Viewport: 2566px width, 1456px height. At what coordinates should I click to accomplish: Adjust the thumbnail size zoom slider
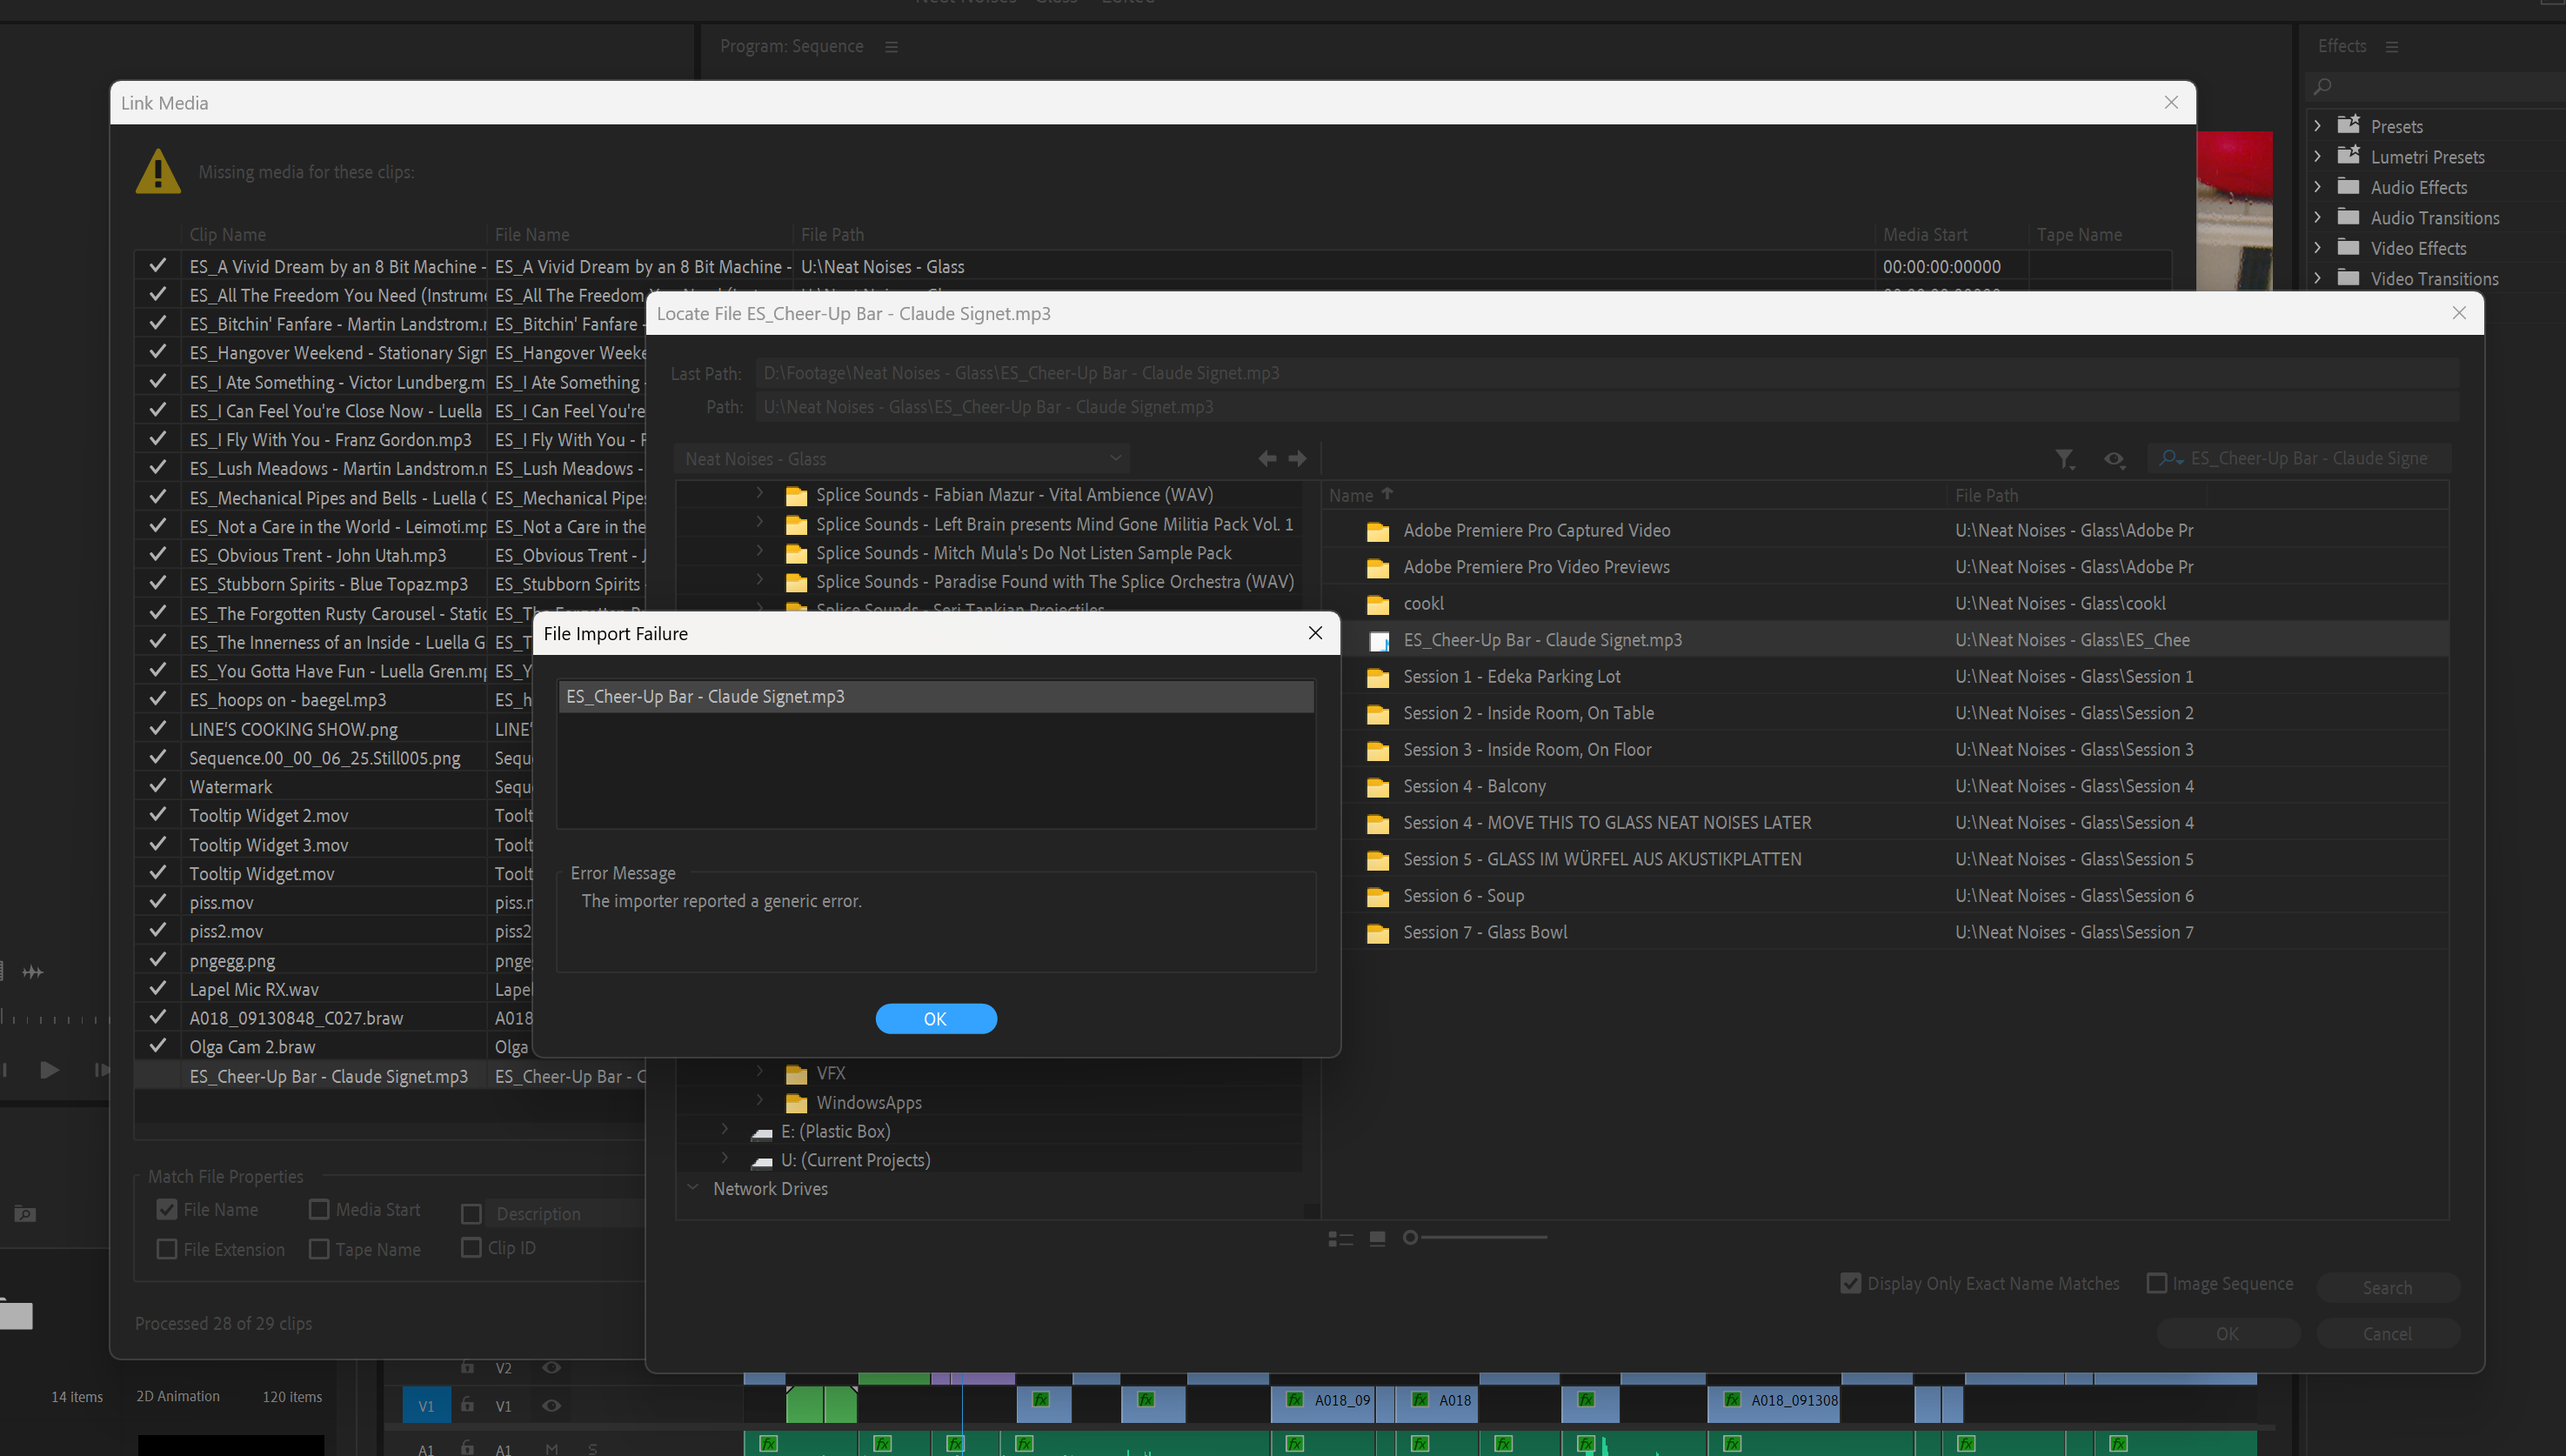[x=1408, y=1237]
